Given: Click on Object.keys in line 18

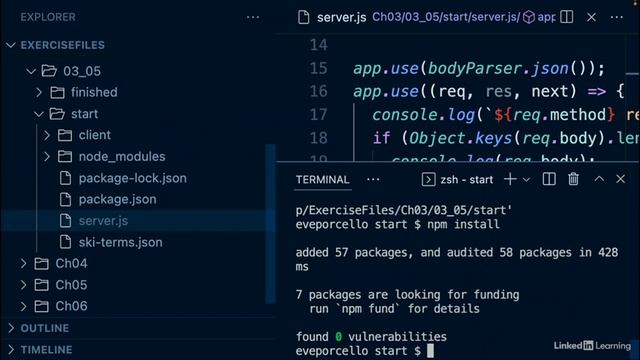Looking at the screenshot, I should point(460,138).
